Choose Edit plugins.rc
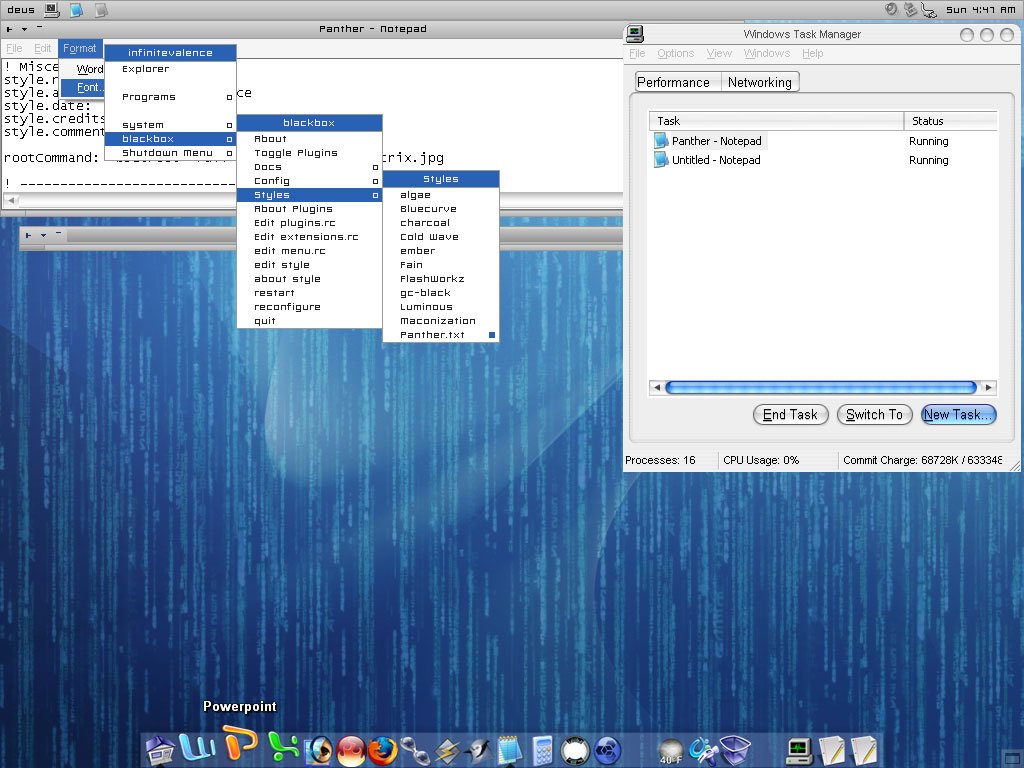Viewport: 1024px width, 768px height. (310, 223)
